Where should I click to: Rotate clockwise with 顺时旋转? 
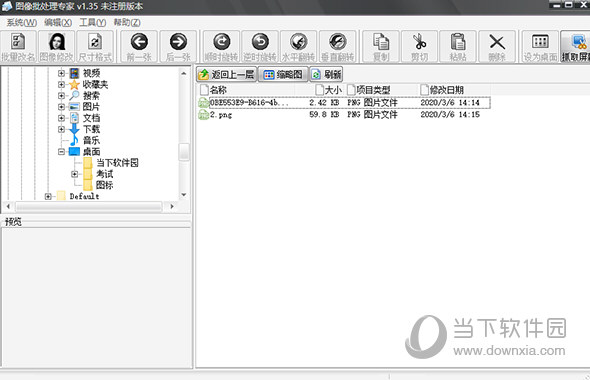click(221, 46)
